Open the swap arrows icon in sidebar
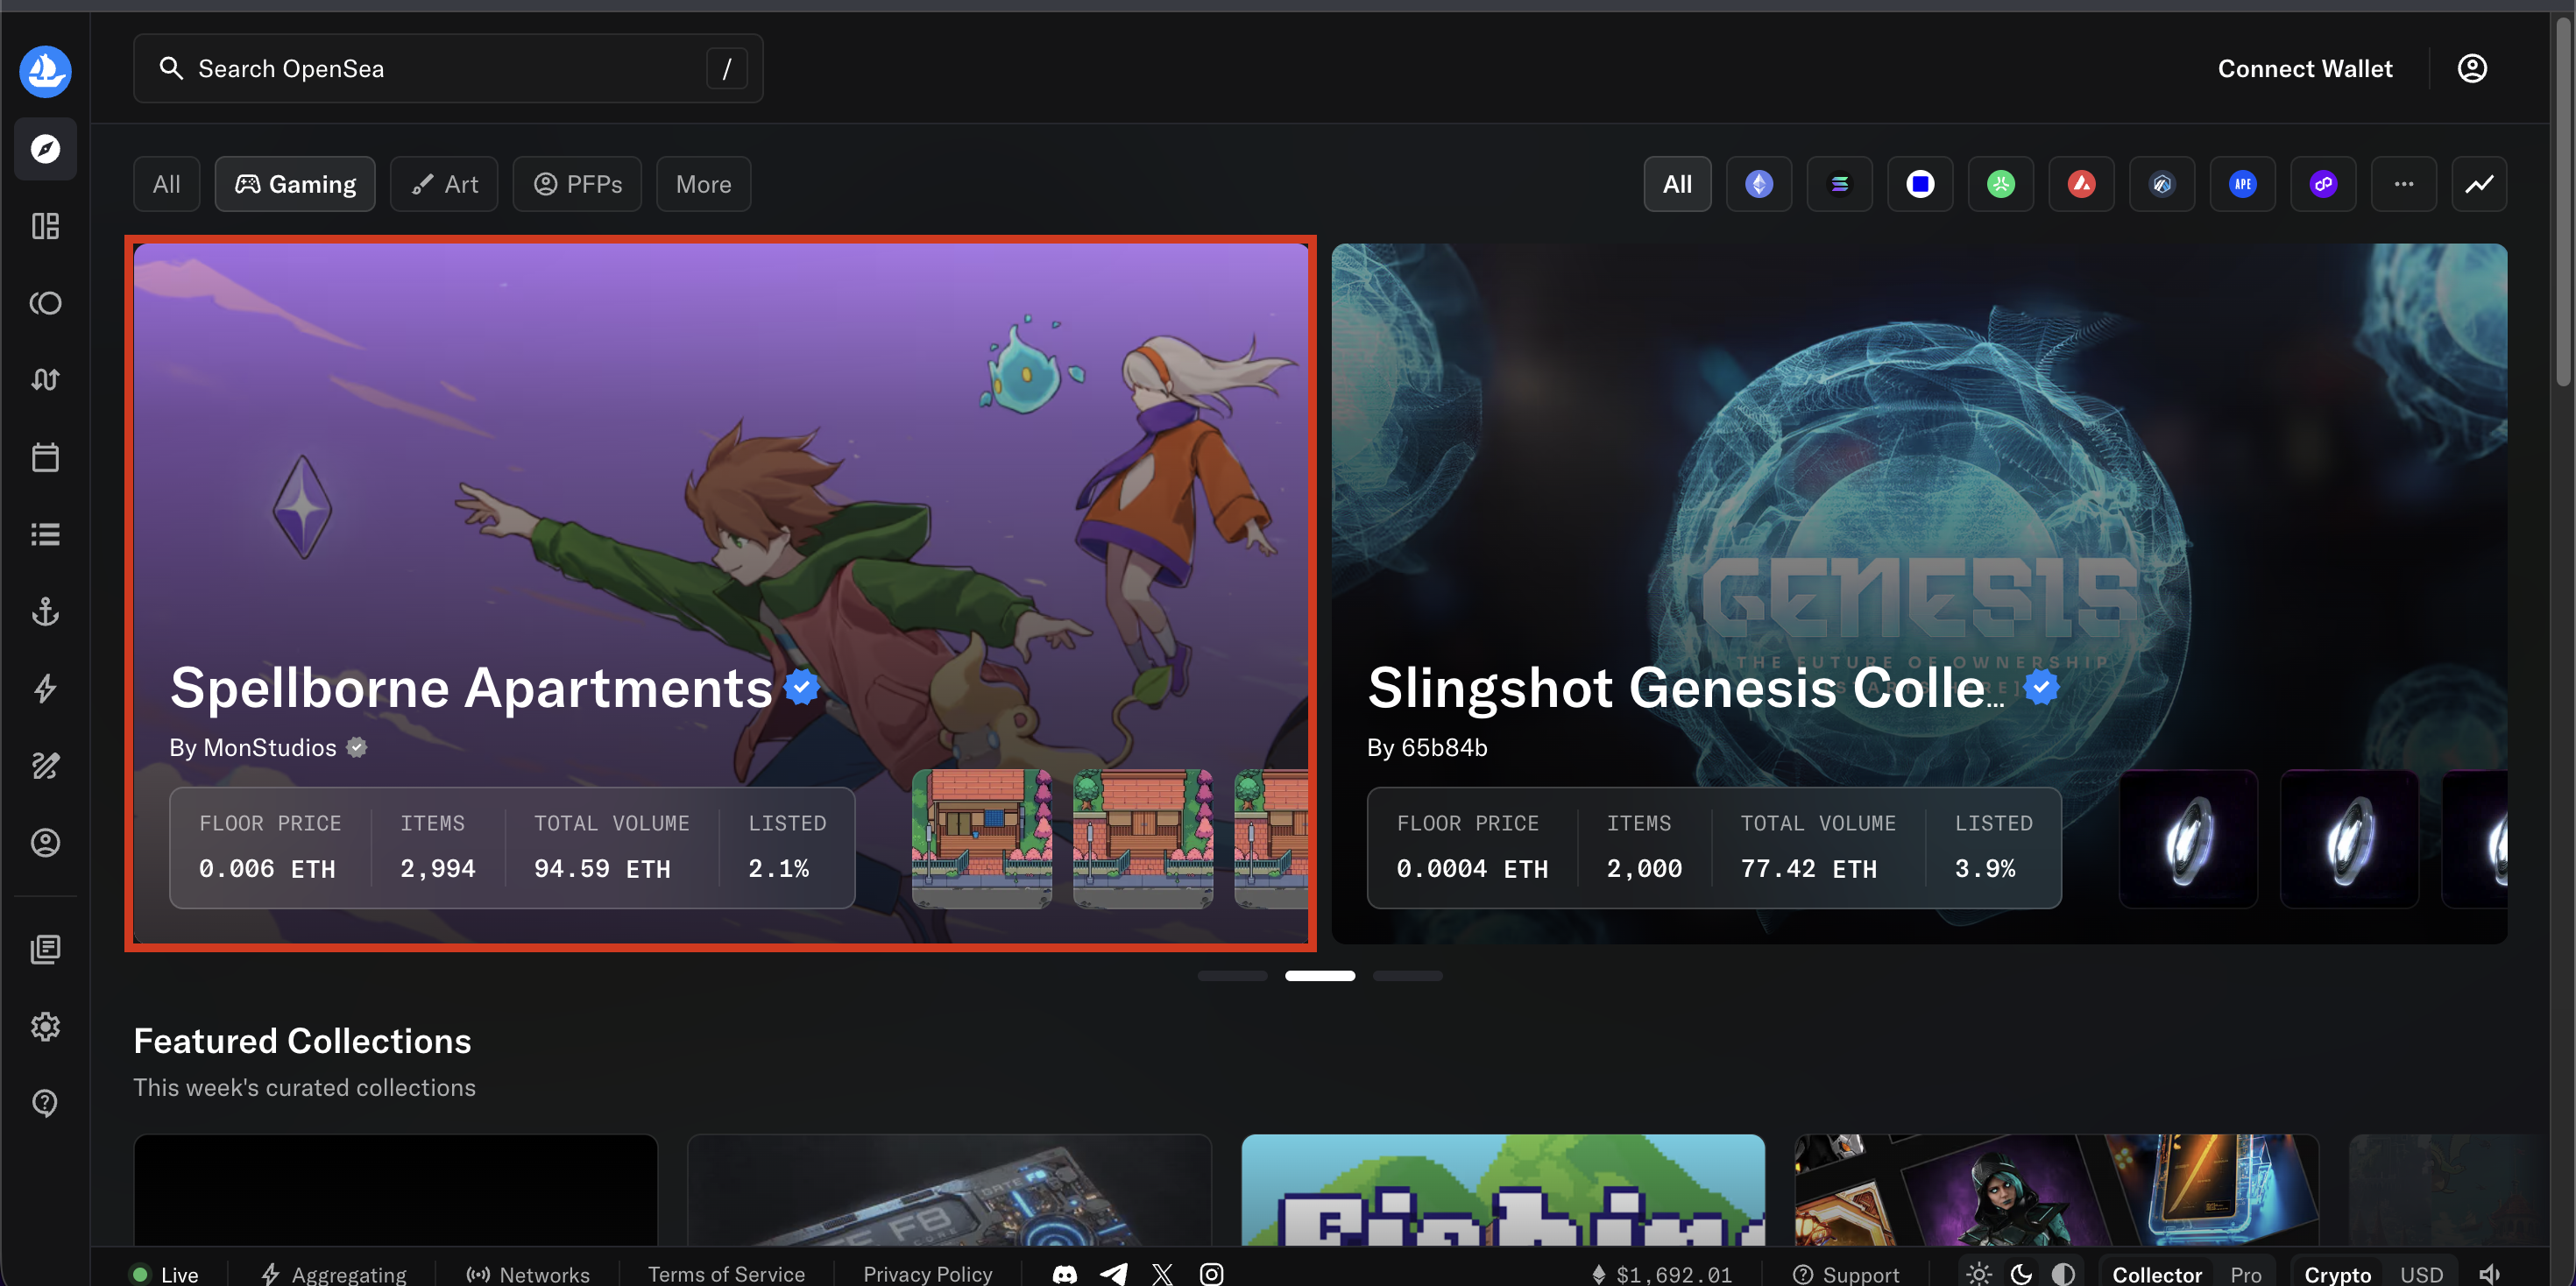2576x1286 pixels. click(x=45, y=380)
